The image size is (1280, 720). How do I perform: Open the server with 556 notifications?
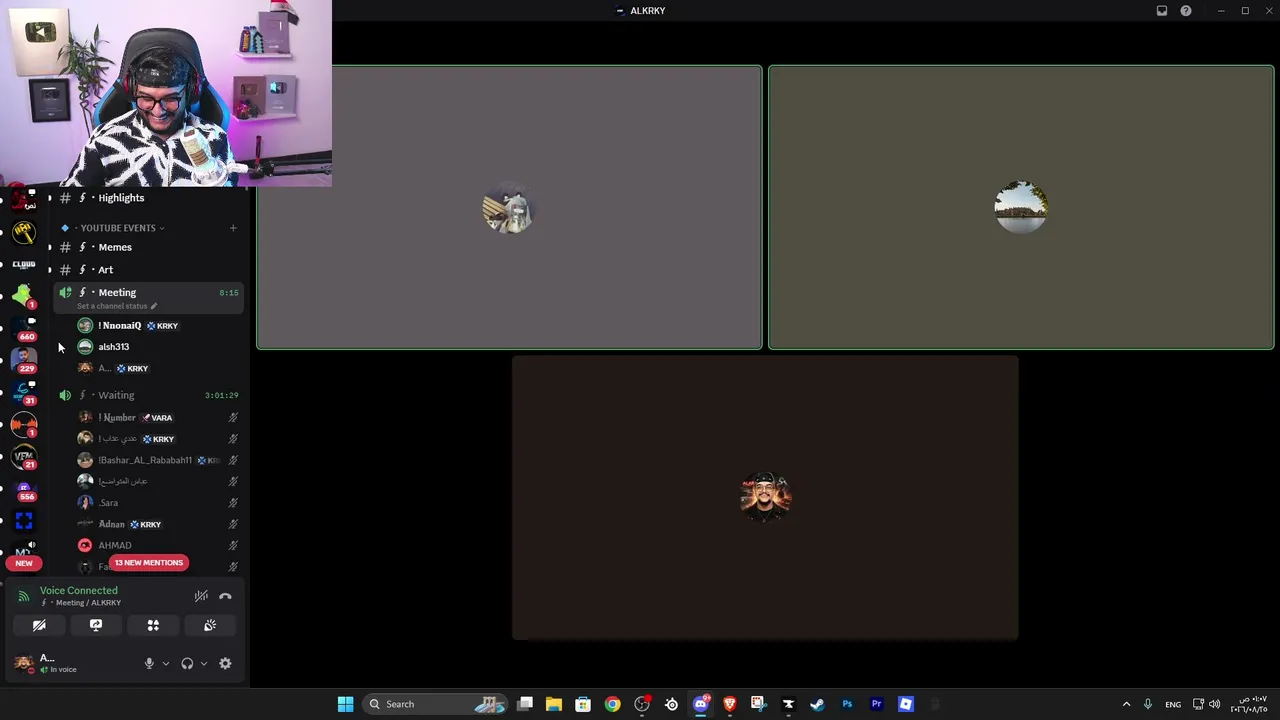24,489
